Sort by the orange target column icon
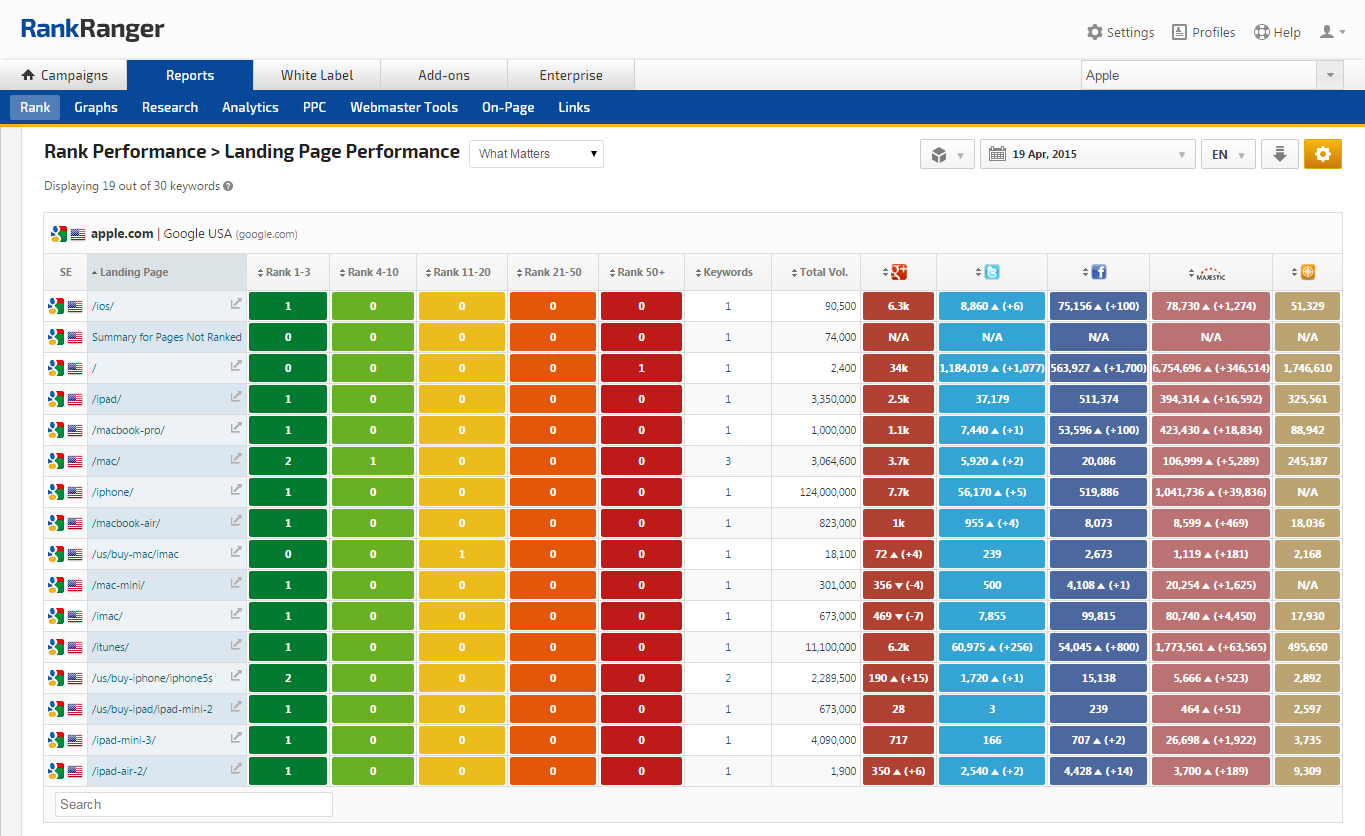The image size is (1365, 836). (1307, 272)
